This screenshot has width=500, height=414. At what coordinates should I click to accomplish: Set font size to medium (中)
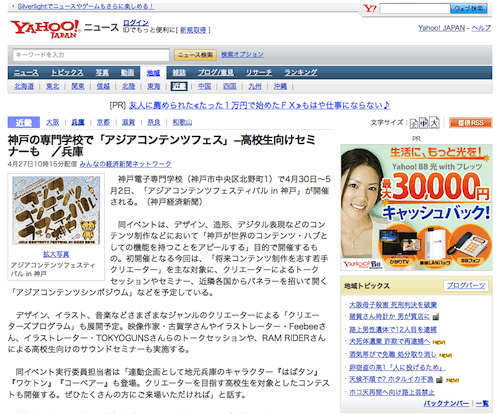(424, 123)
